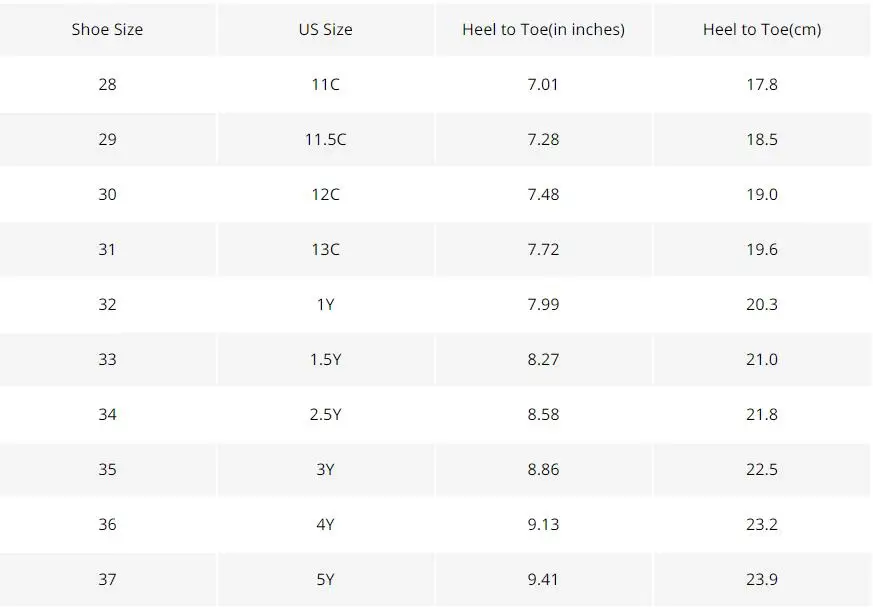The image size is (873, 609).
Task: Click the 4Y US size cell
Action: pyautogui.click(x=326, y=524)
